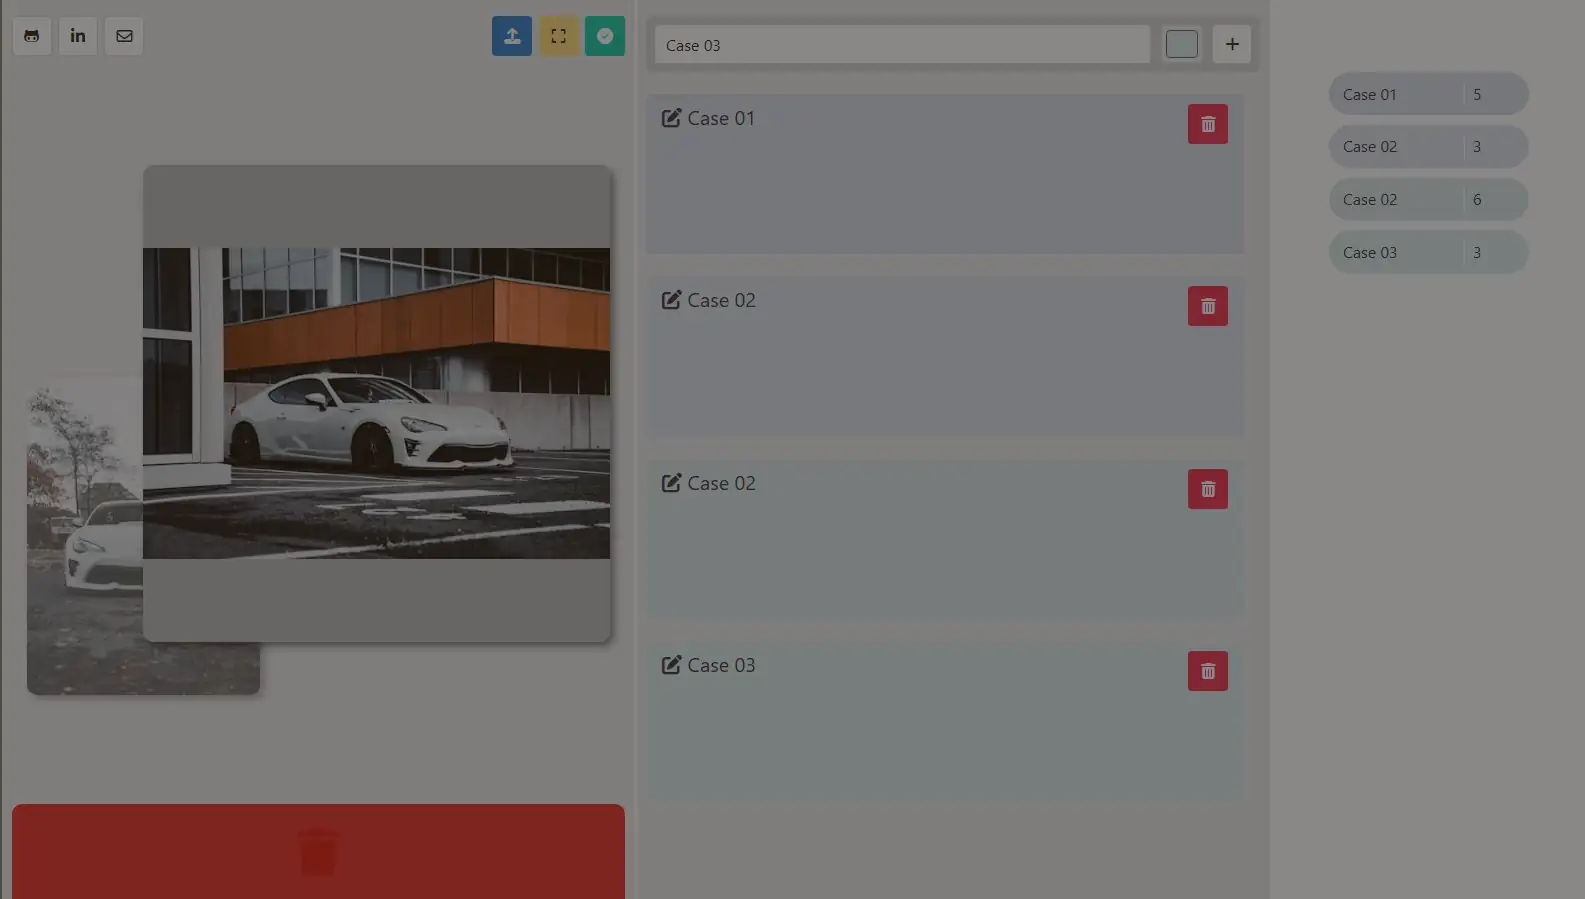Click the 'Case 01' card title text
Viewport: 1585px width, 899px height.
point(721,118)
